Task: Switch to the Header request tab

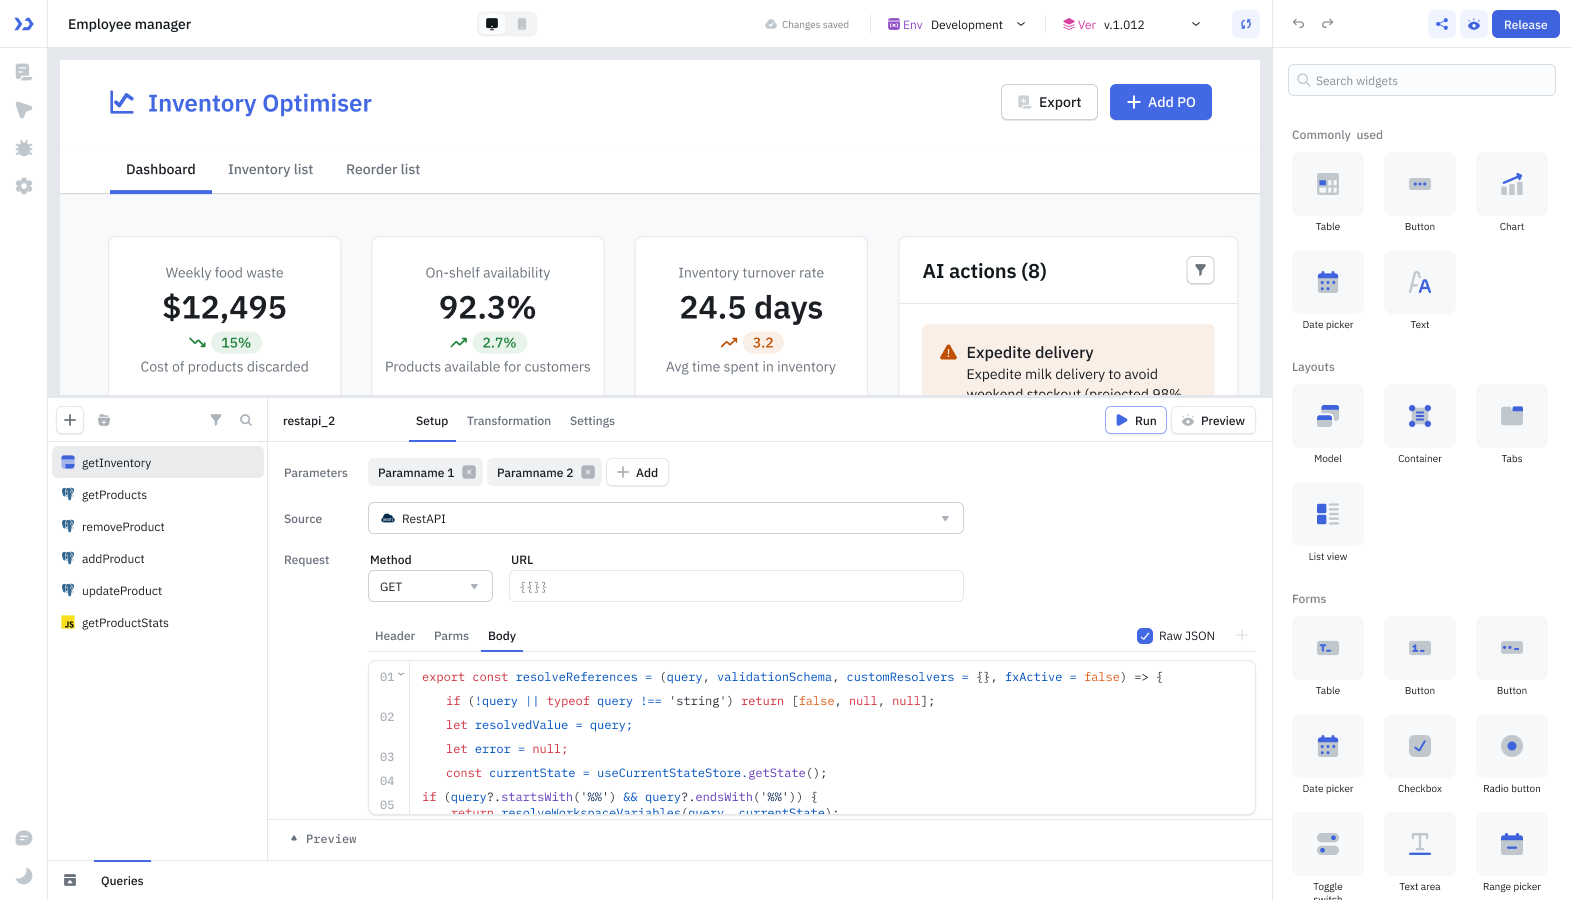Action: click(395, 636)
